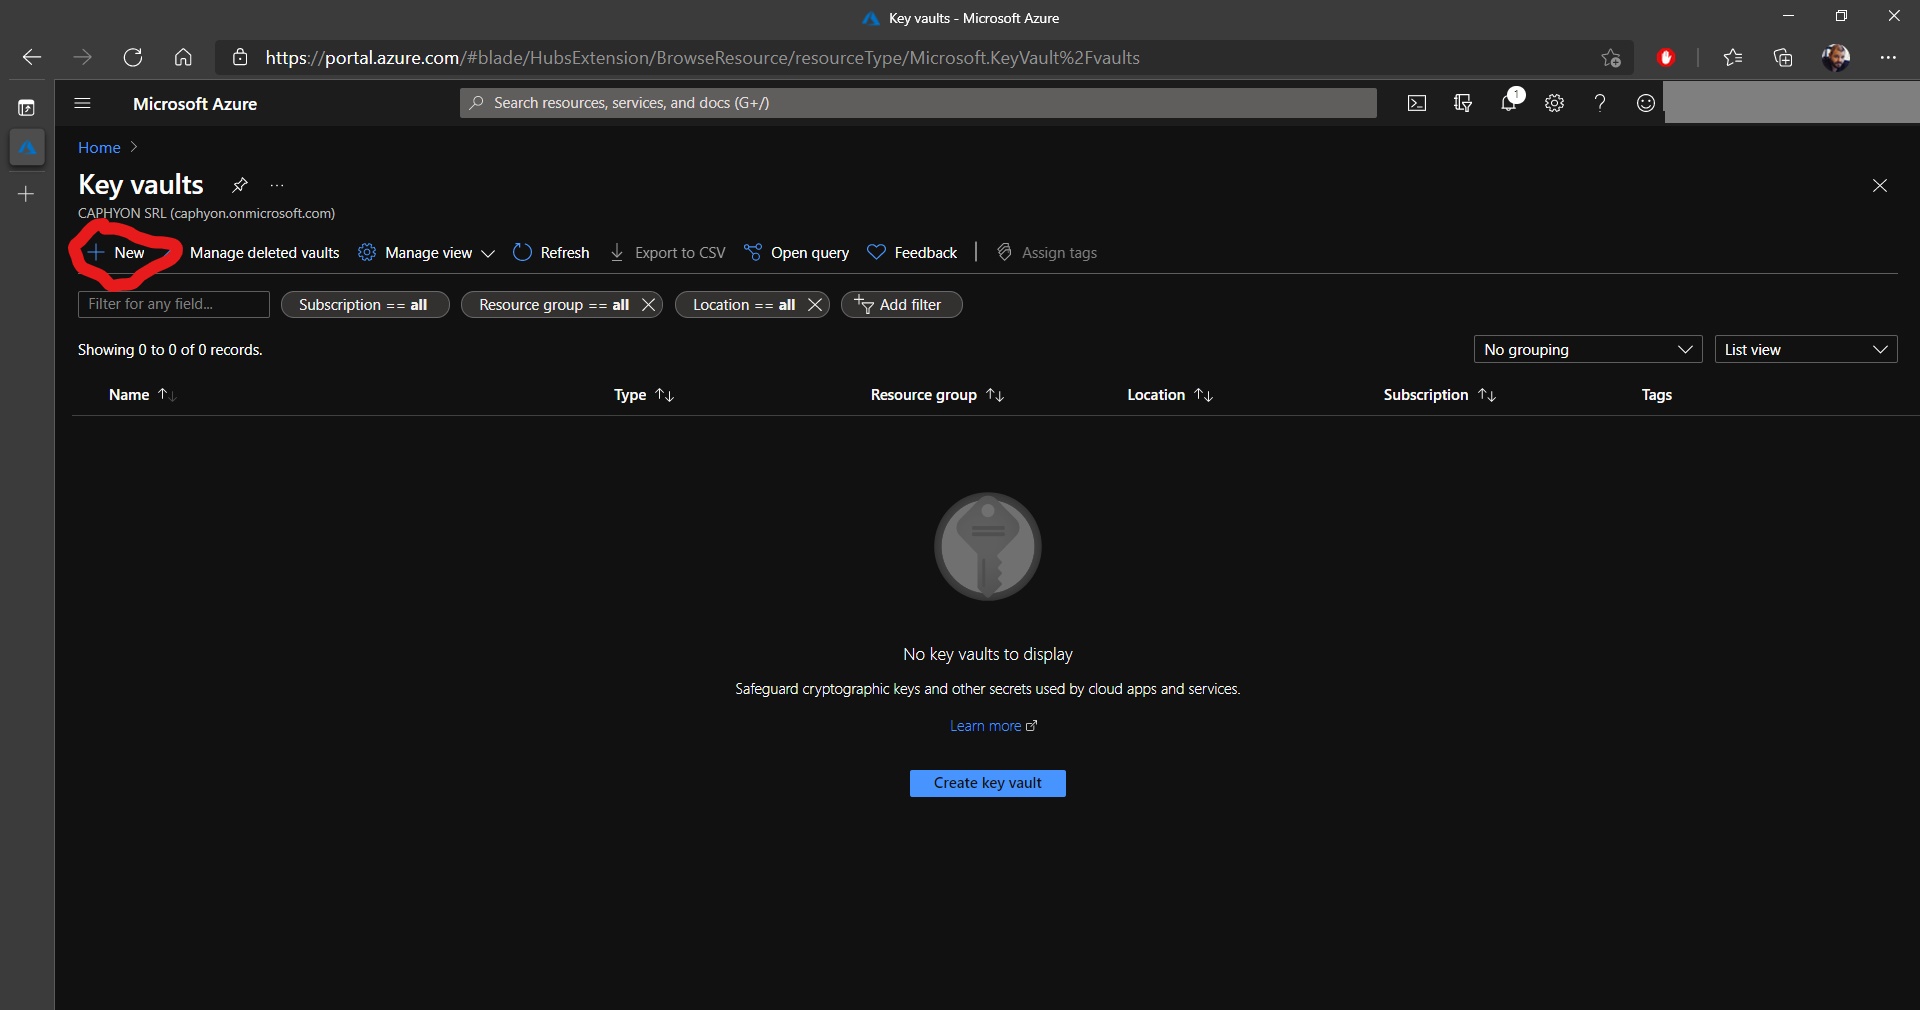This screenshot has width=1920, height=1010.
Task: Go to Home breadcrumb
Action: click(99, 148)
